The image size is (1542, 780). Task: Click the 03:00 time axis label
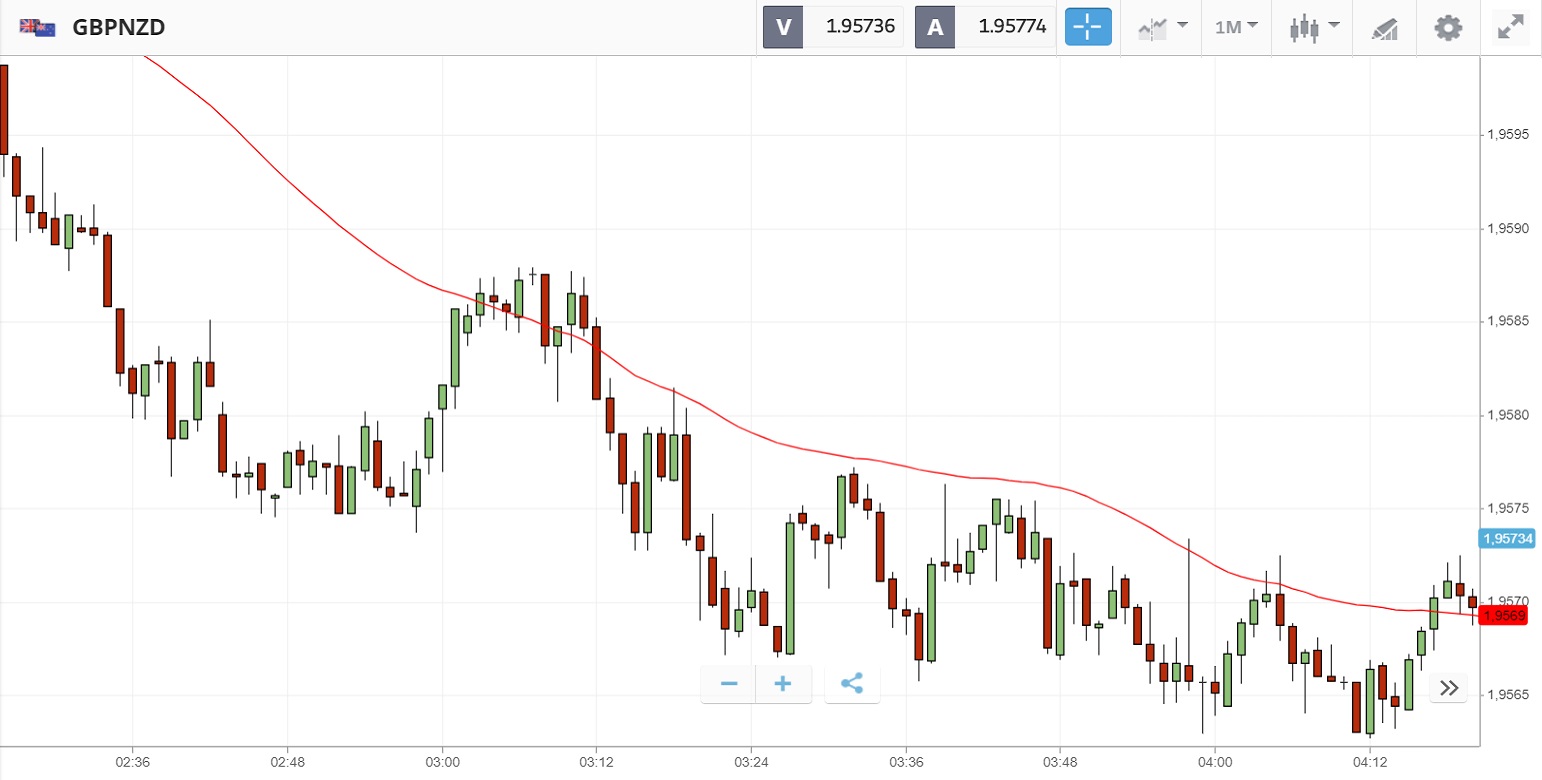pyautogui.click(x=442, y=762)
